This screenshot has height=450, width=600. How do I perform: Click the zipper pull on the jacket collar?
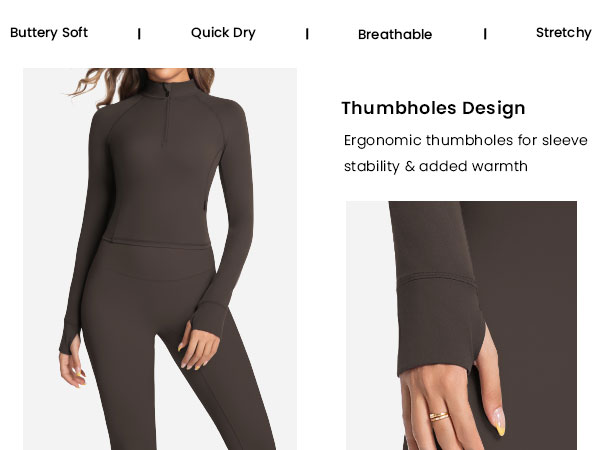coord(167,92)
